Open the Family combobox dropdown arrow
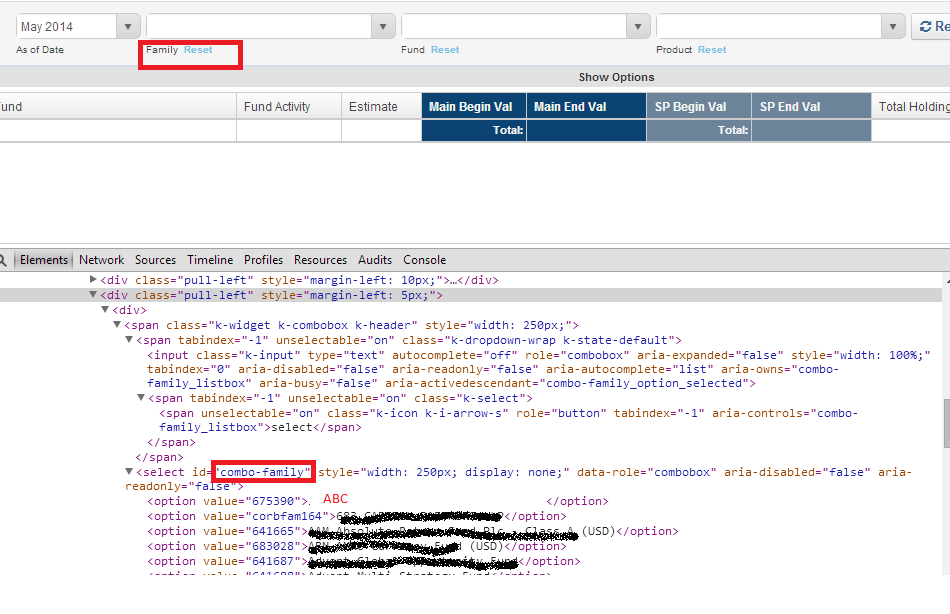 tap(383, 27)
